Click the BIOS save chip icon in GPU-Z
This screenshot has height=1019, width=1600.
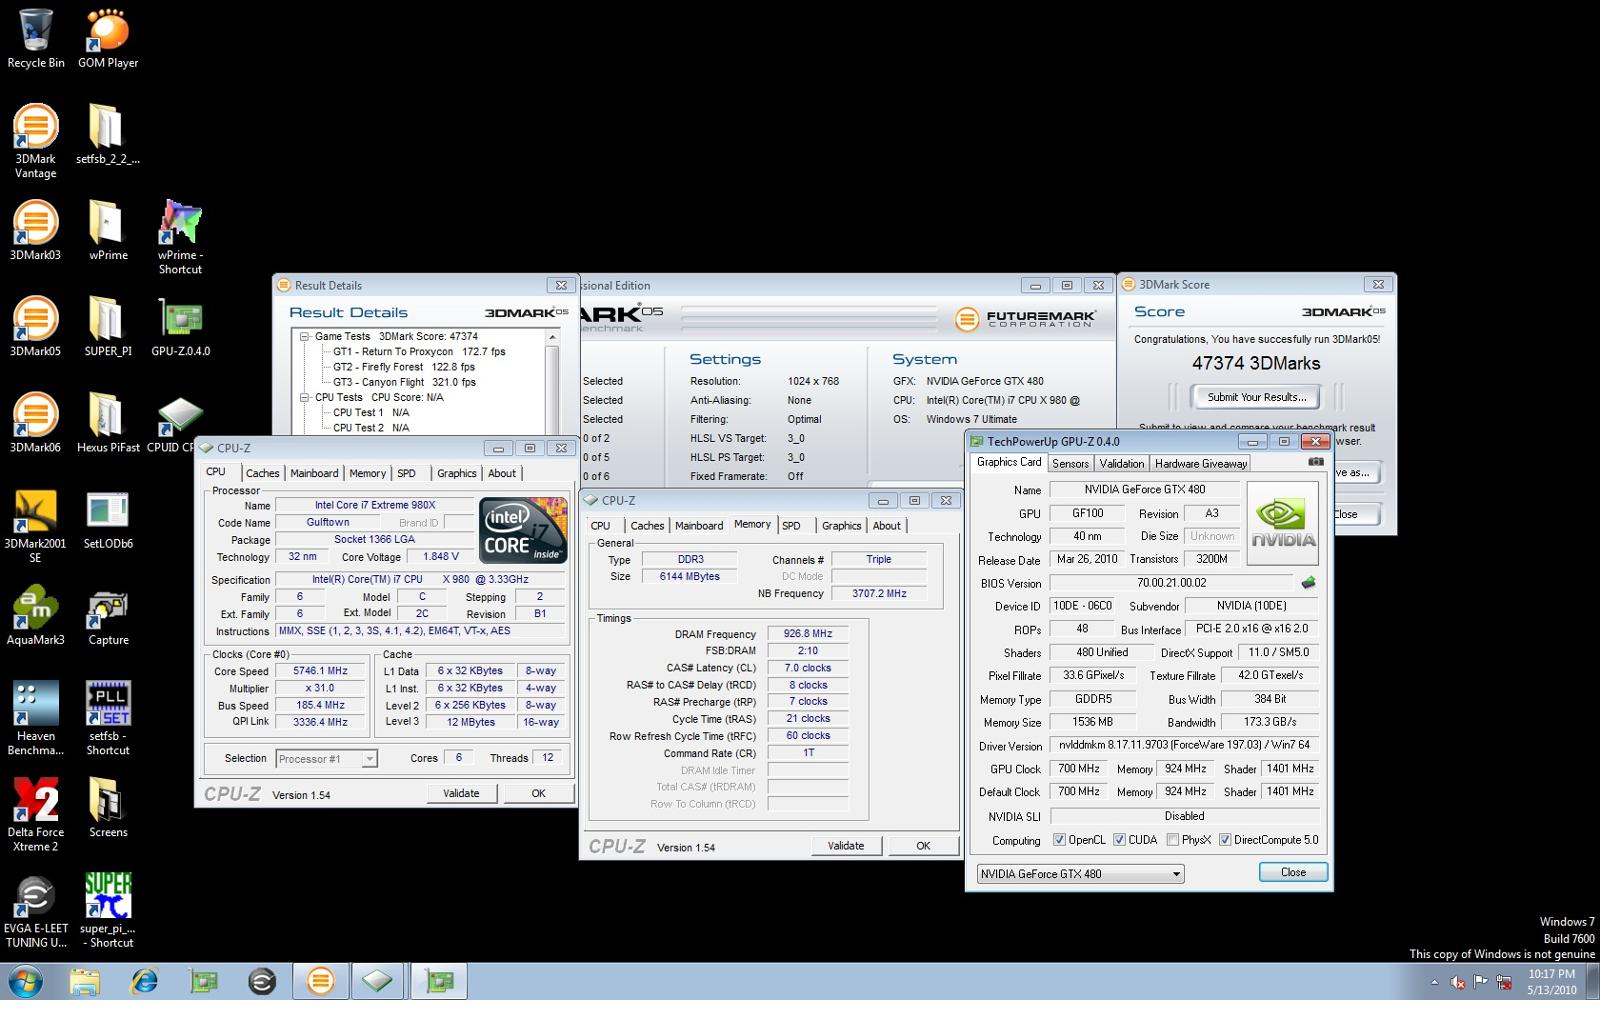point(1308,583)
